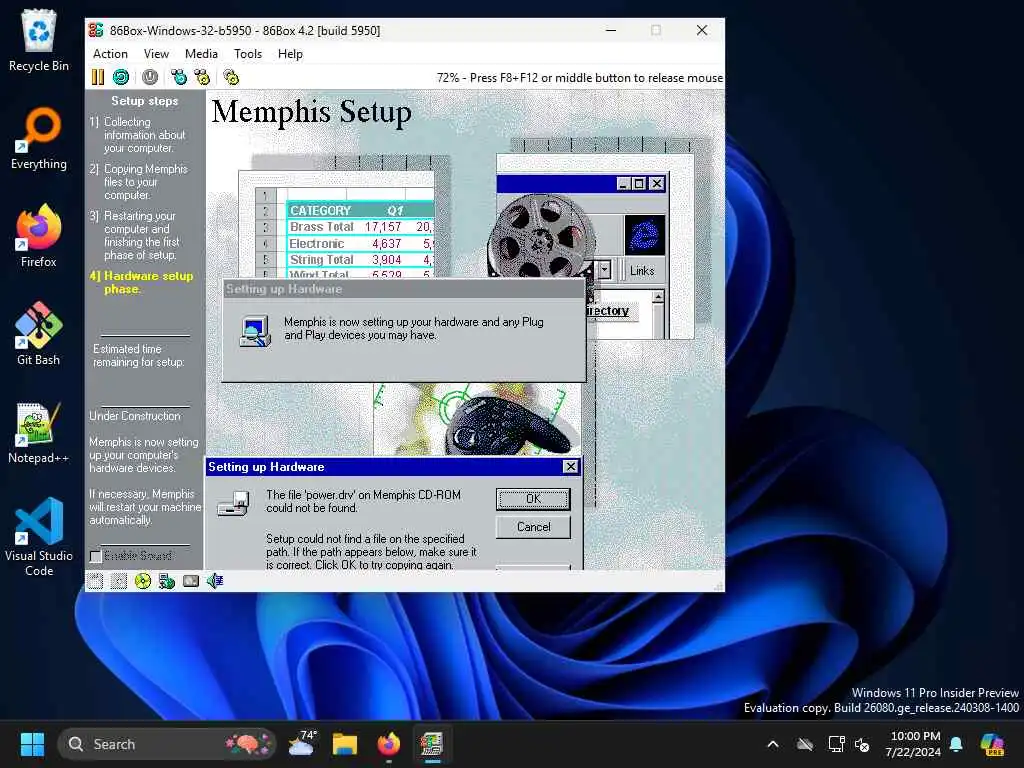1024x768 pixels.
Task: Open 86Box settings gear icon
Action: coord(231,77)
